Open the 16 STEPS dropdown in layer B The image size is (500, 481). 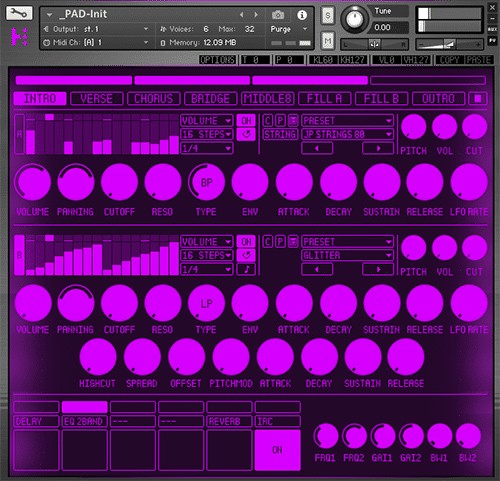[207, 255]
